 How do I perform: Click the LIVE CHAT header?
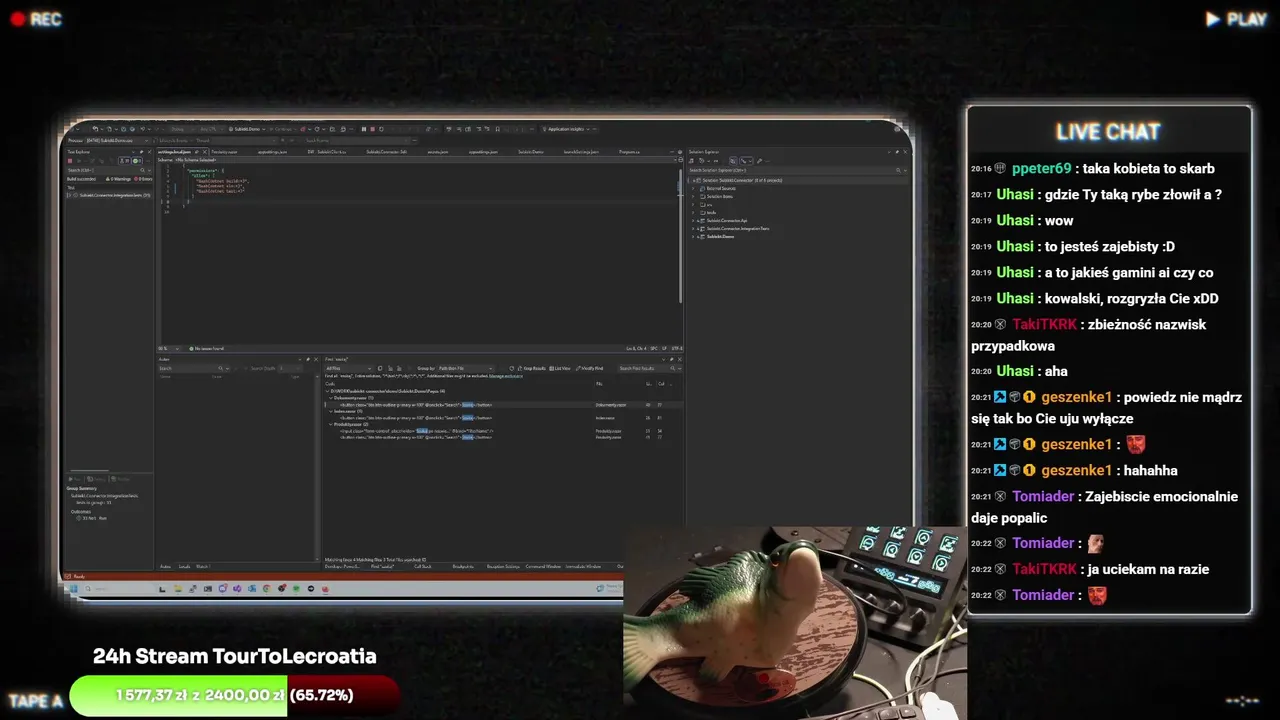(x=1108, y=132)
